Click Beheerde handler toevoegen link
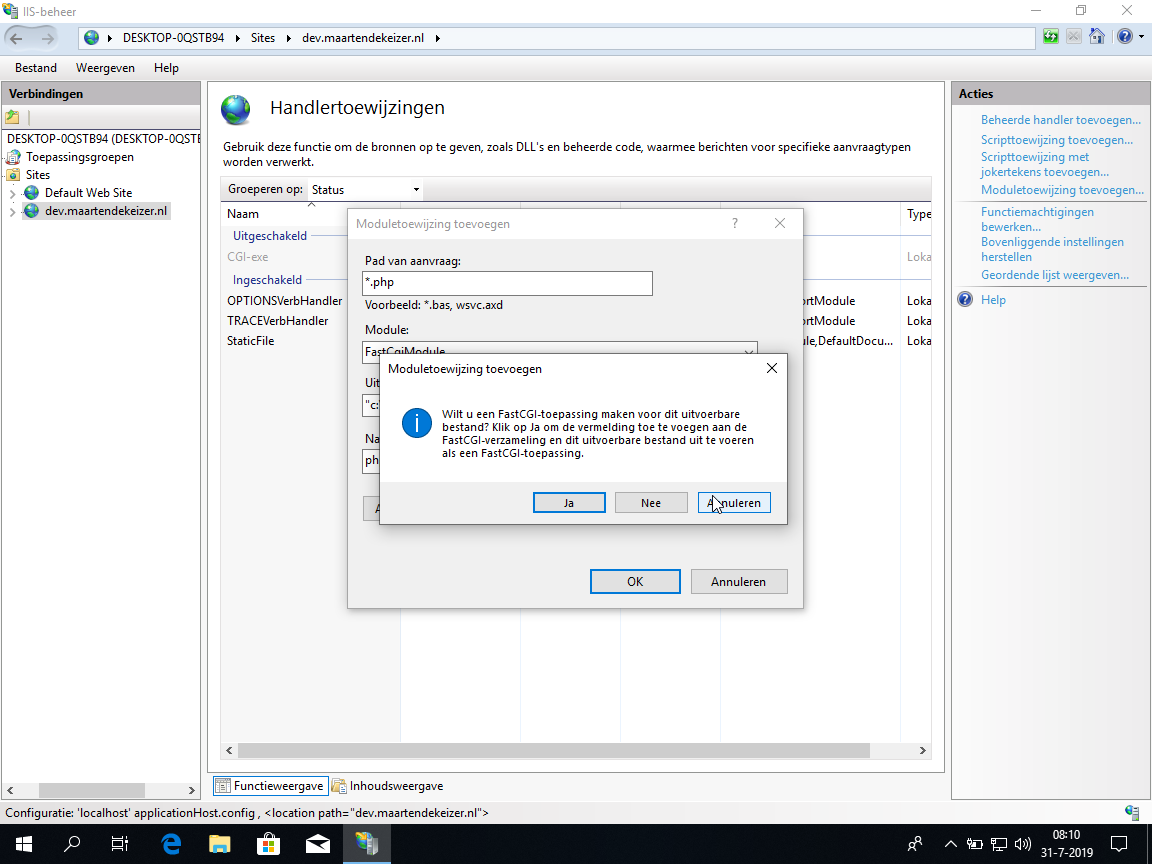 click(x=1061, y=120)
